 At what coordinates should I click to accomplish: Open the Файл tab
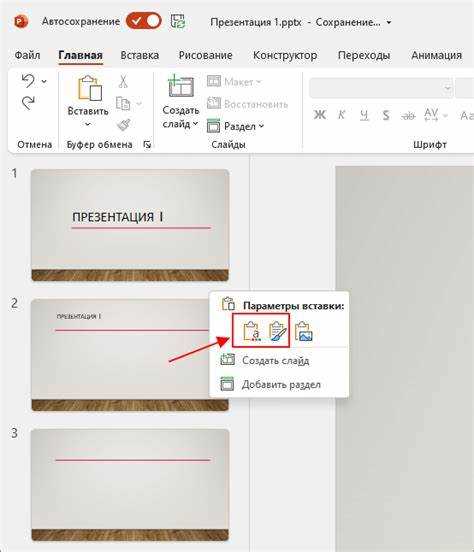[x=27, y=55]
